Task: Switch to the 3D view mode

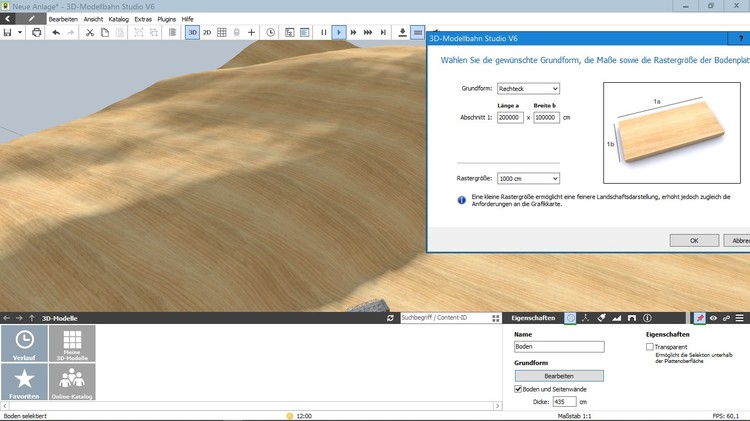Action: click(x=192, y=32)
